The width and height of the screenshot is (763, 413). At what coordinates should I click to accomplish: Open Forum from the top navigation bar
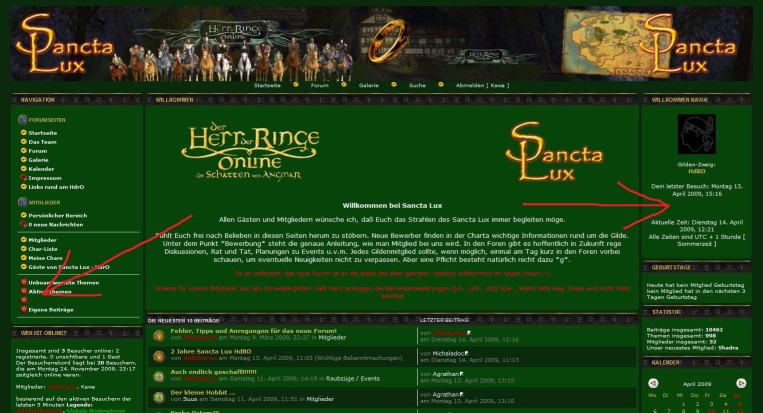pyautogui.click(x=319, y=86)
